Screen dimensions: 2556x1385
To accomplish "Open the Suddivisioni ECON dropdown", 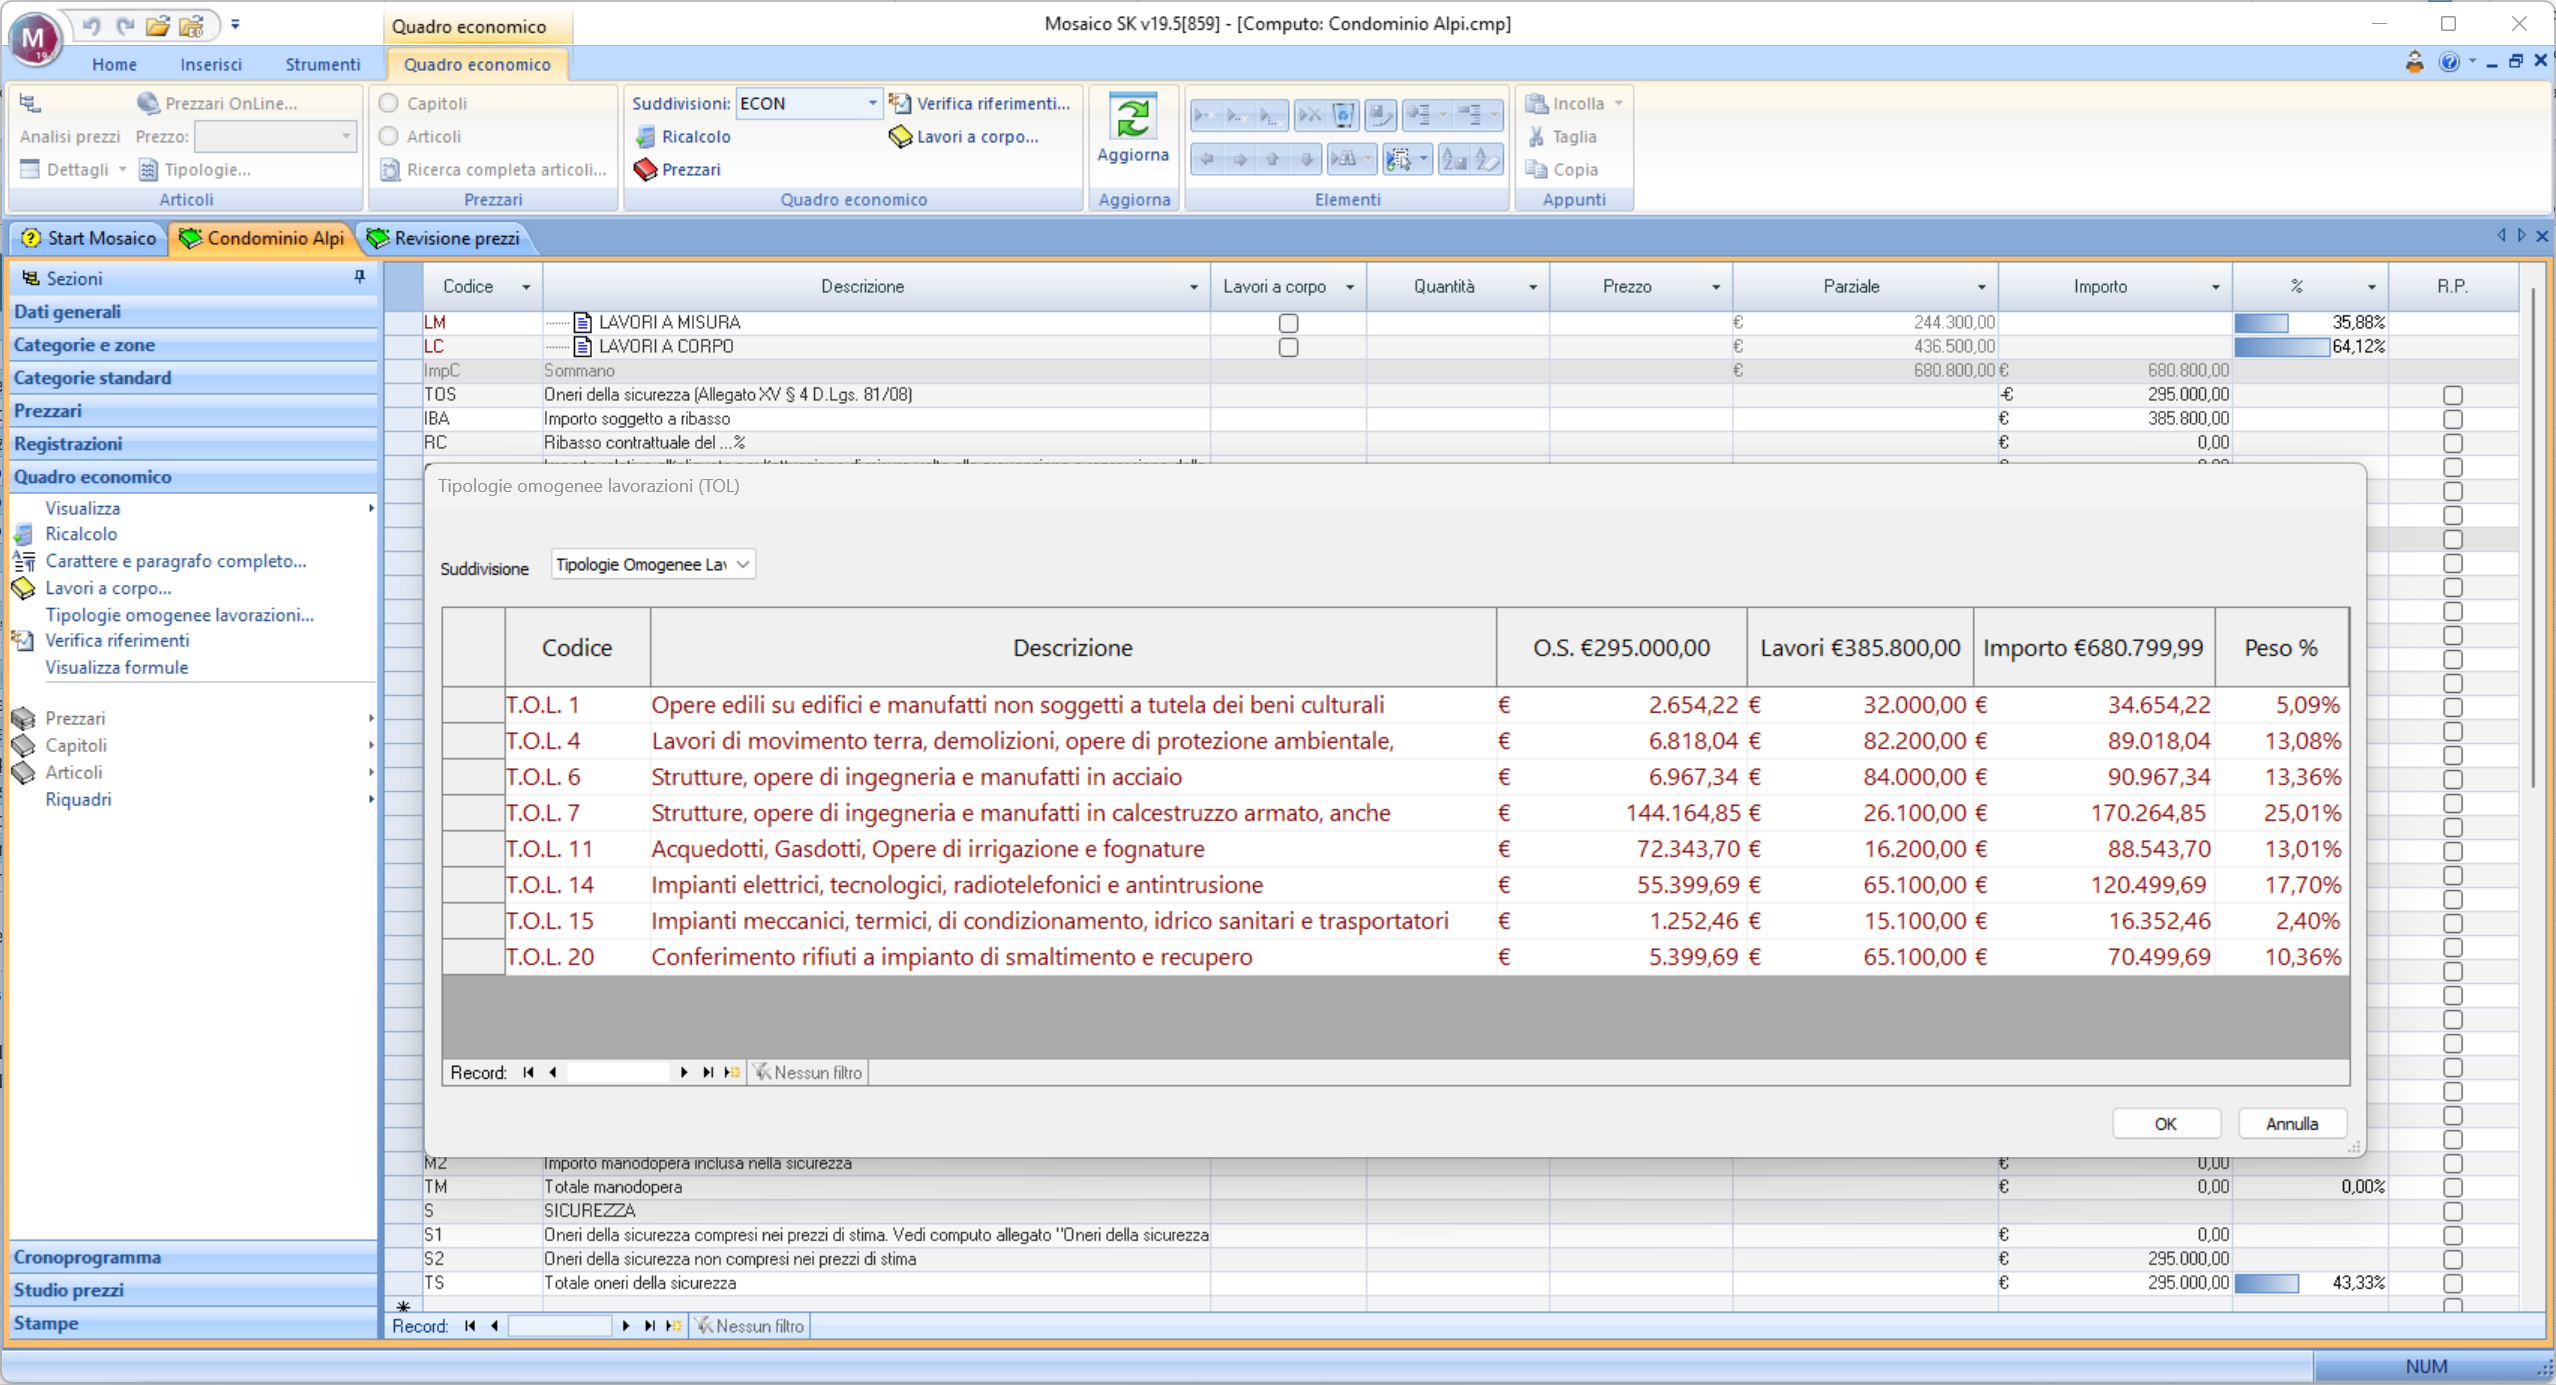I will click(871, 103).
